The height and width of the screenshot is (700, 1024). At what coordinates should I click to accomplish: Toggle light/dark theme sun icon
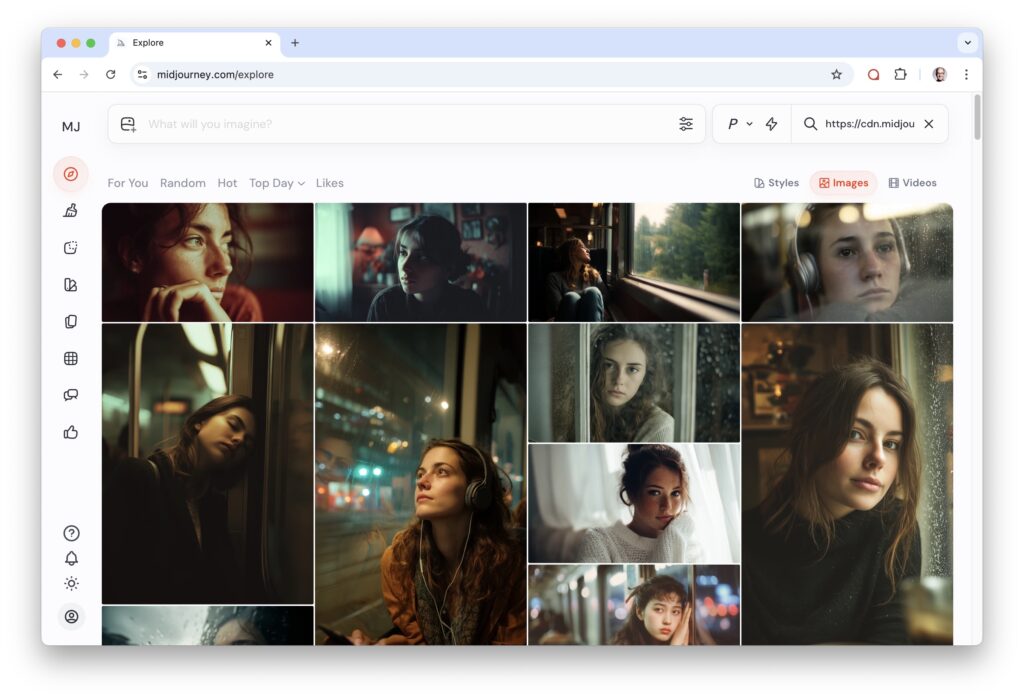click(x=71, y=583)
